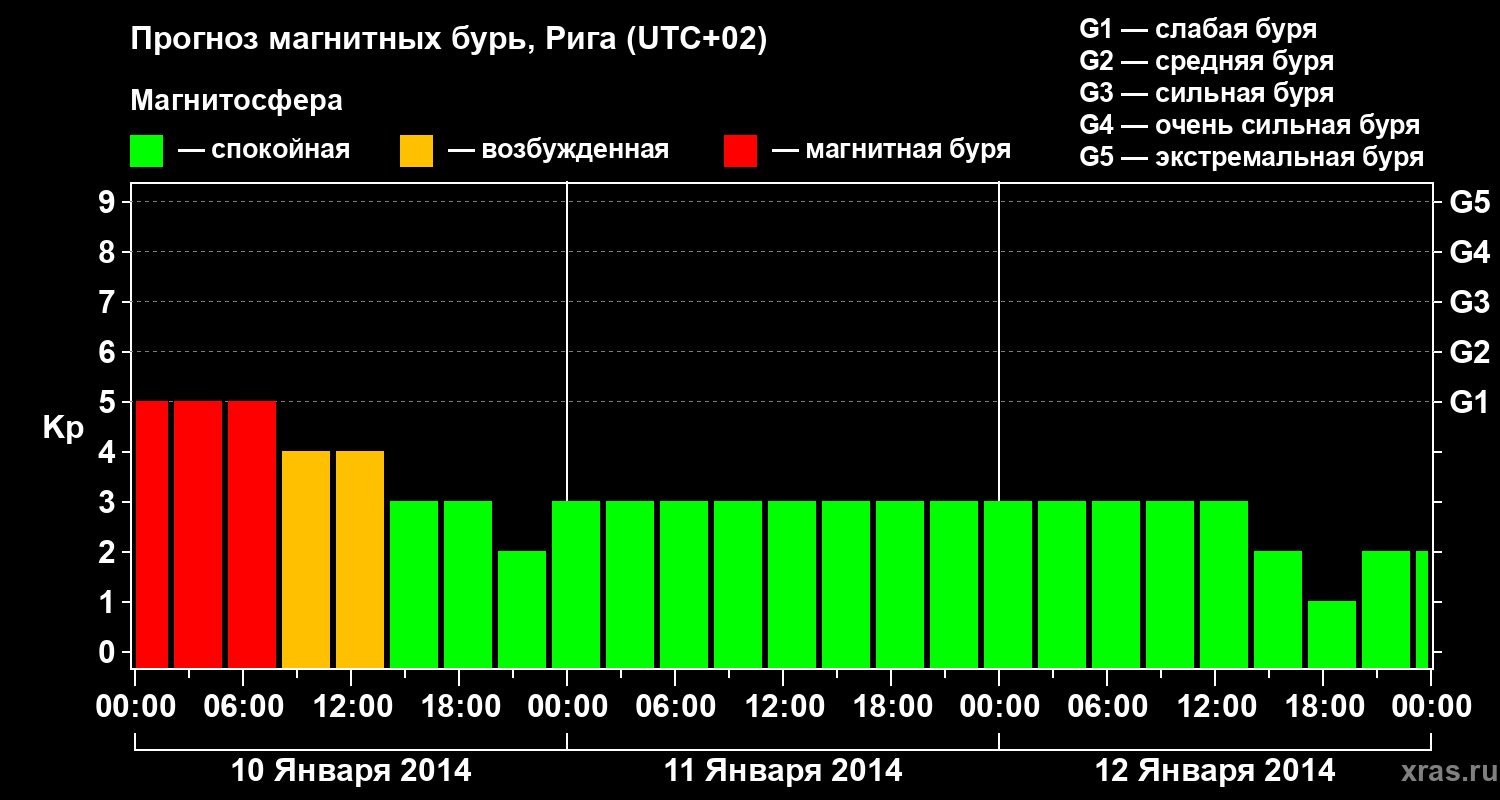This screenshot has height=800, width=1500.
Task: Click the 'G1 — слабая буря' description
Action: click(x=1198, y=29)
